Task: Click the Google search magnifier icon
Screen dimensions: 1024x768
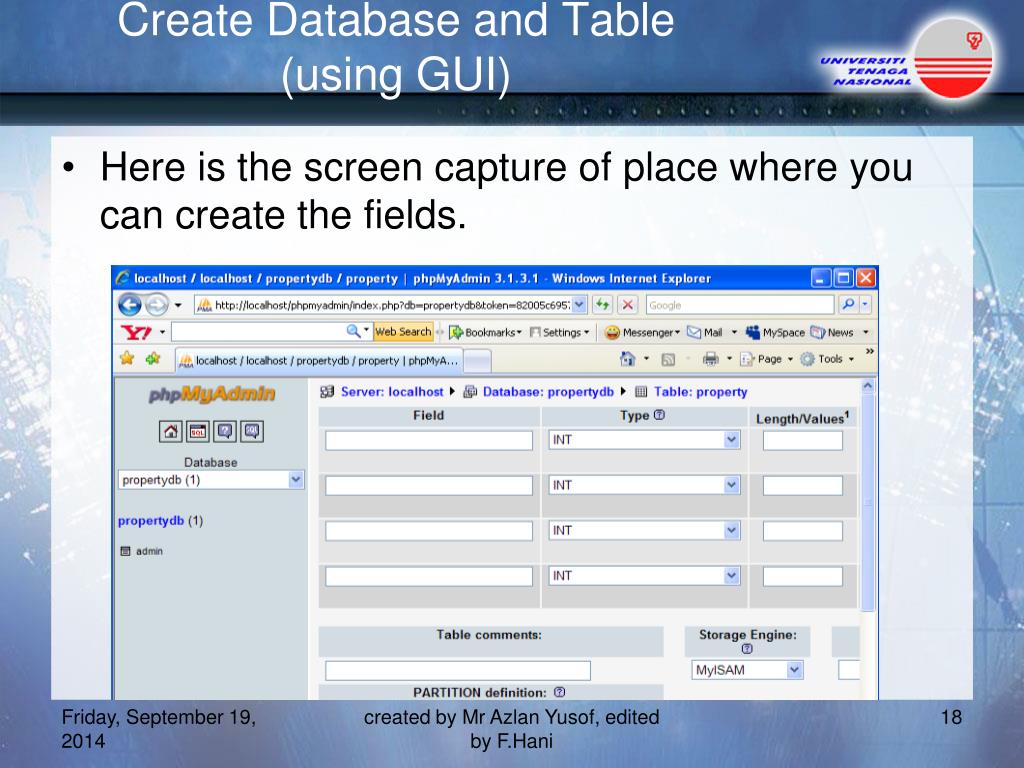Action: (848, 305)
